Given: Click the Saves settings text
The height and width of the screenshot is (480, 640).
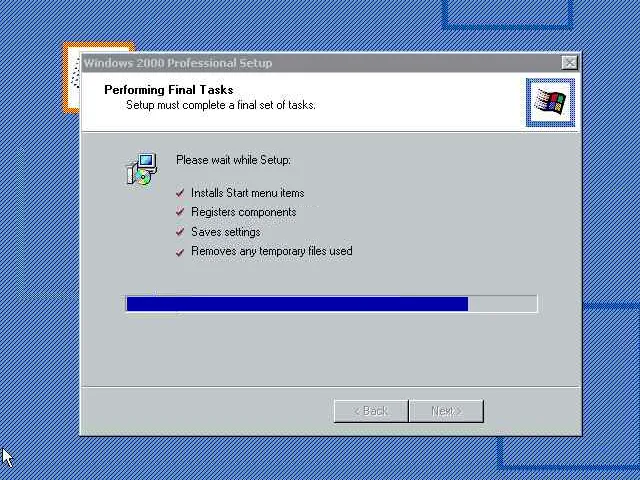Looking at the screenshot, I should click(x=226, y=232).
